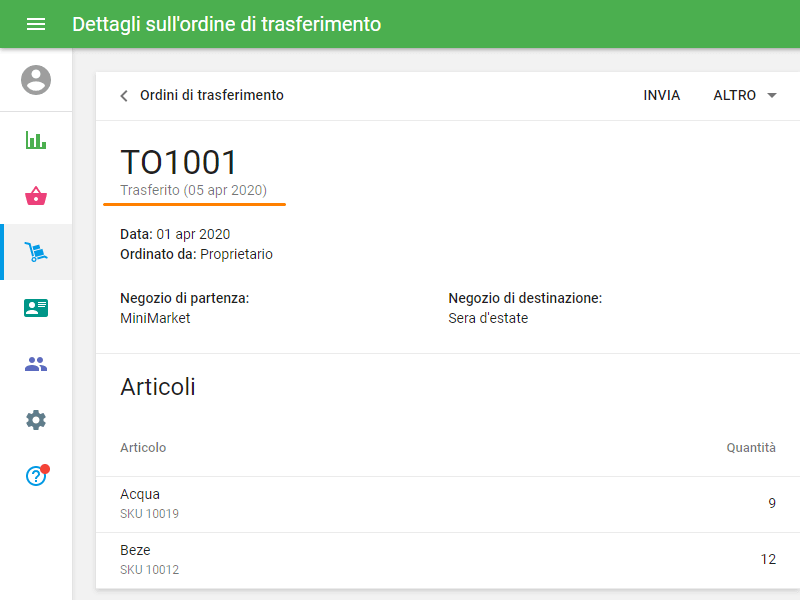Open help icon with red notification dot
The image size is (800, 600).
[x=36, y=476]
